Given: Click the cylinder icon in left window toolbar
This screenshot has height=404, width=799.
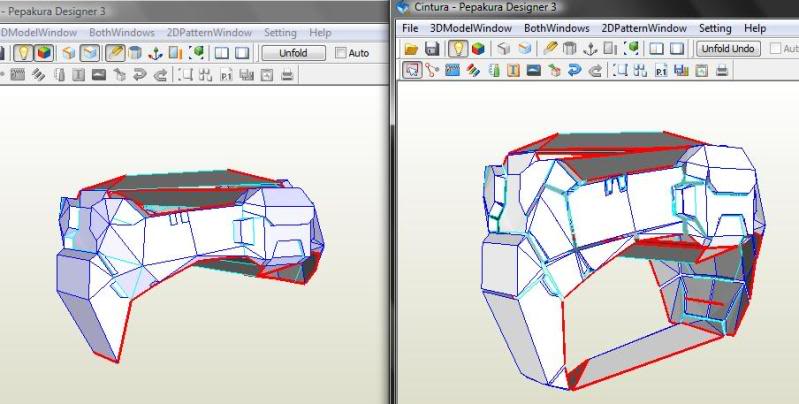Looking at the screenshot, I should pyautogui.click(x=135, y=52).
